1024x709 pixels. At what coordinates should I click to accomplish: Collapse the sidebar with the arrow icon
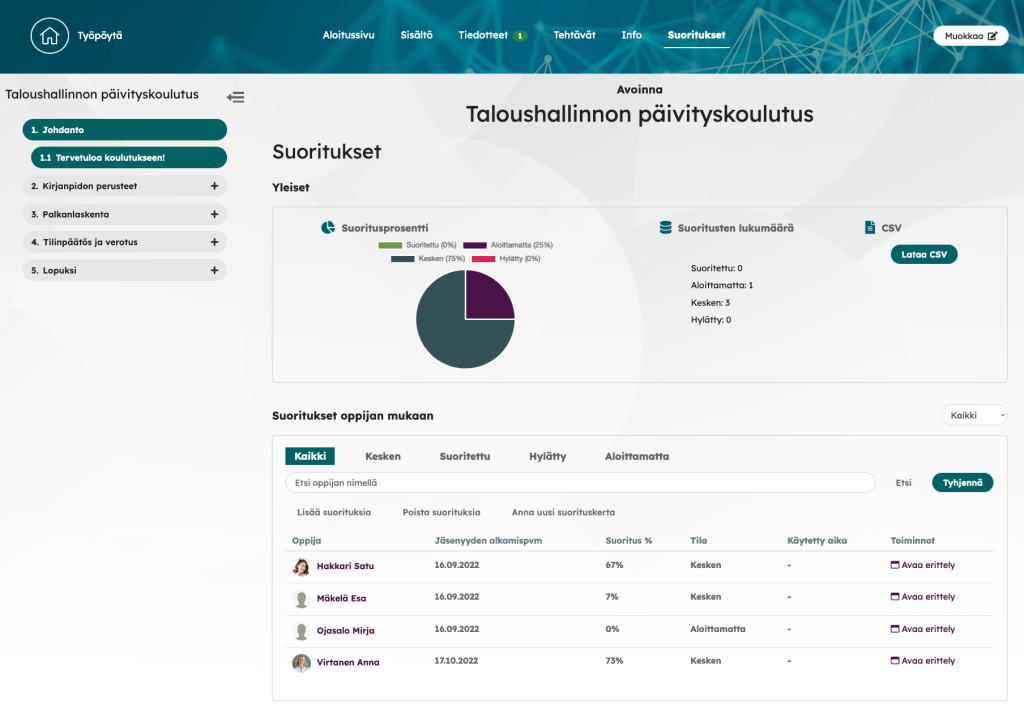click(x=235, y=97)
